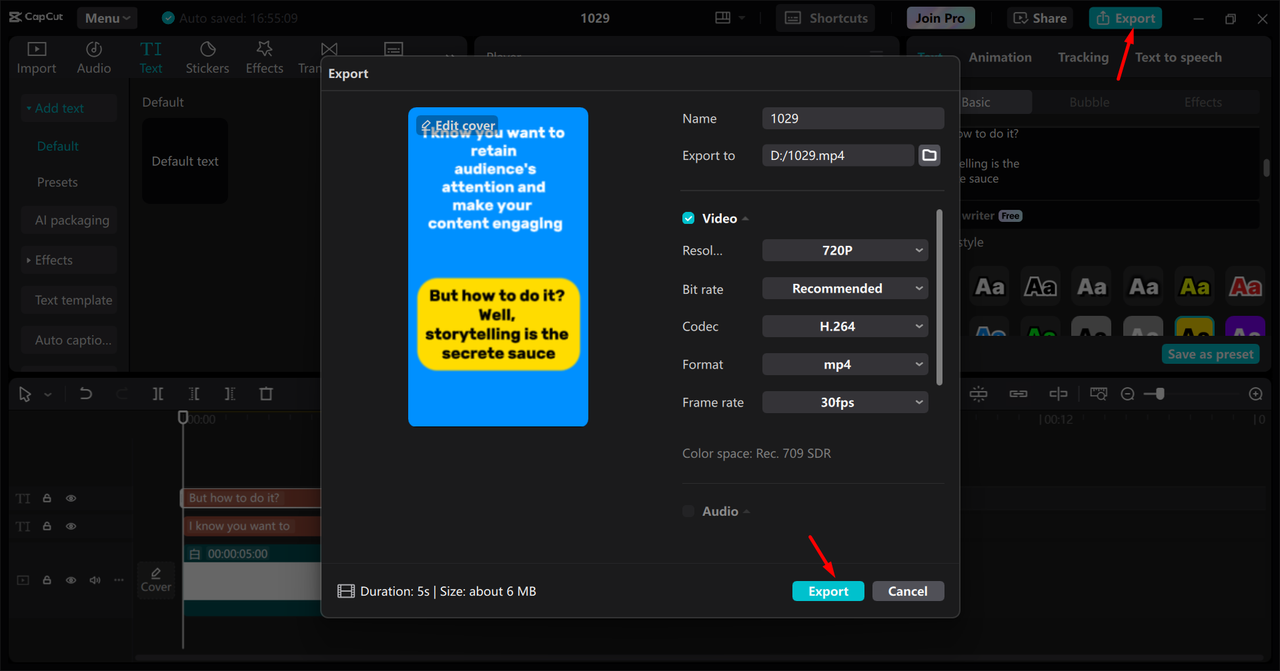Viewport: 1280px width, 671px height.
Task: Click the Export button in the dialog
Action: 828,591
